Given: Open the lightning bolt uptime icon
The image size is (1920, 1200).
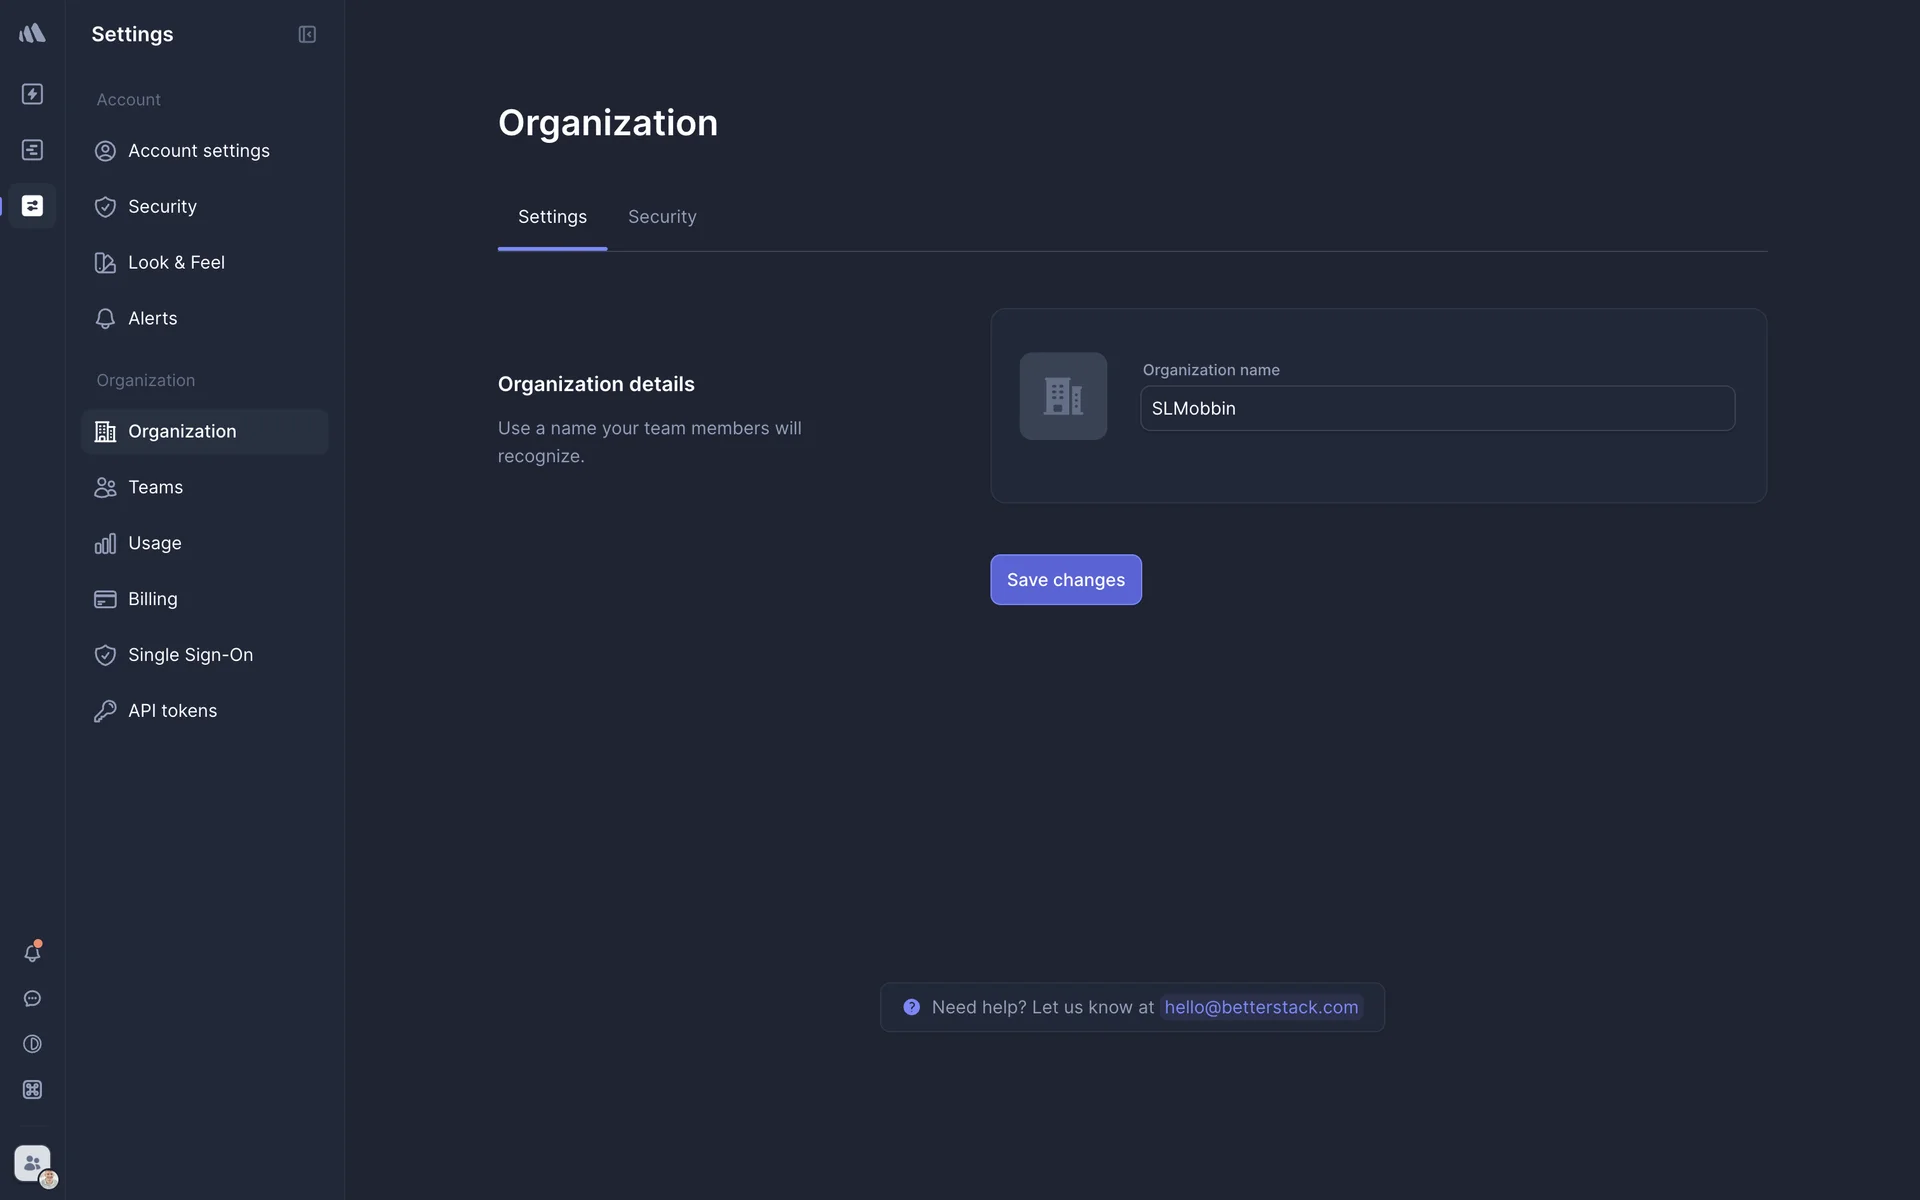Looking at the screenshot, I should click(32, 94).
